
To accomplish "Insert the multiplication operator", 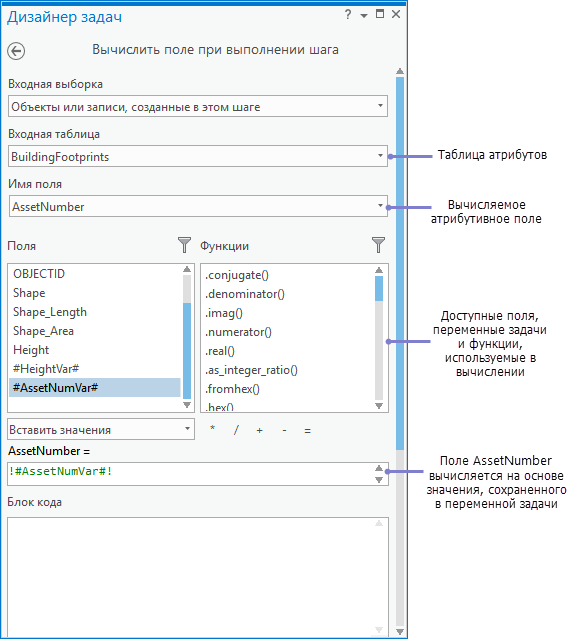I will (213, 429).
